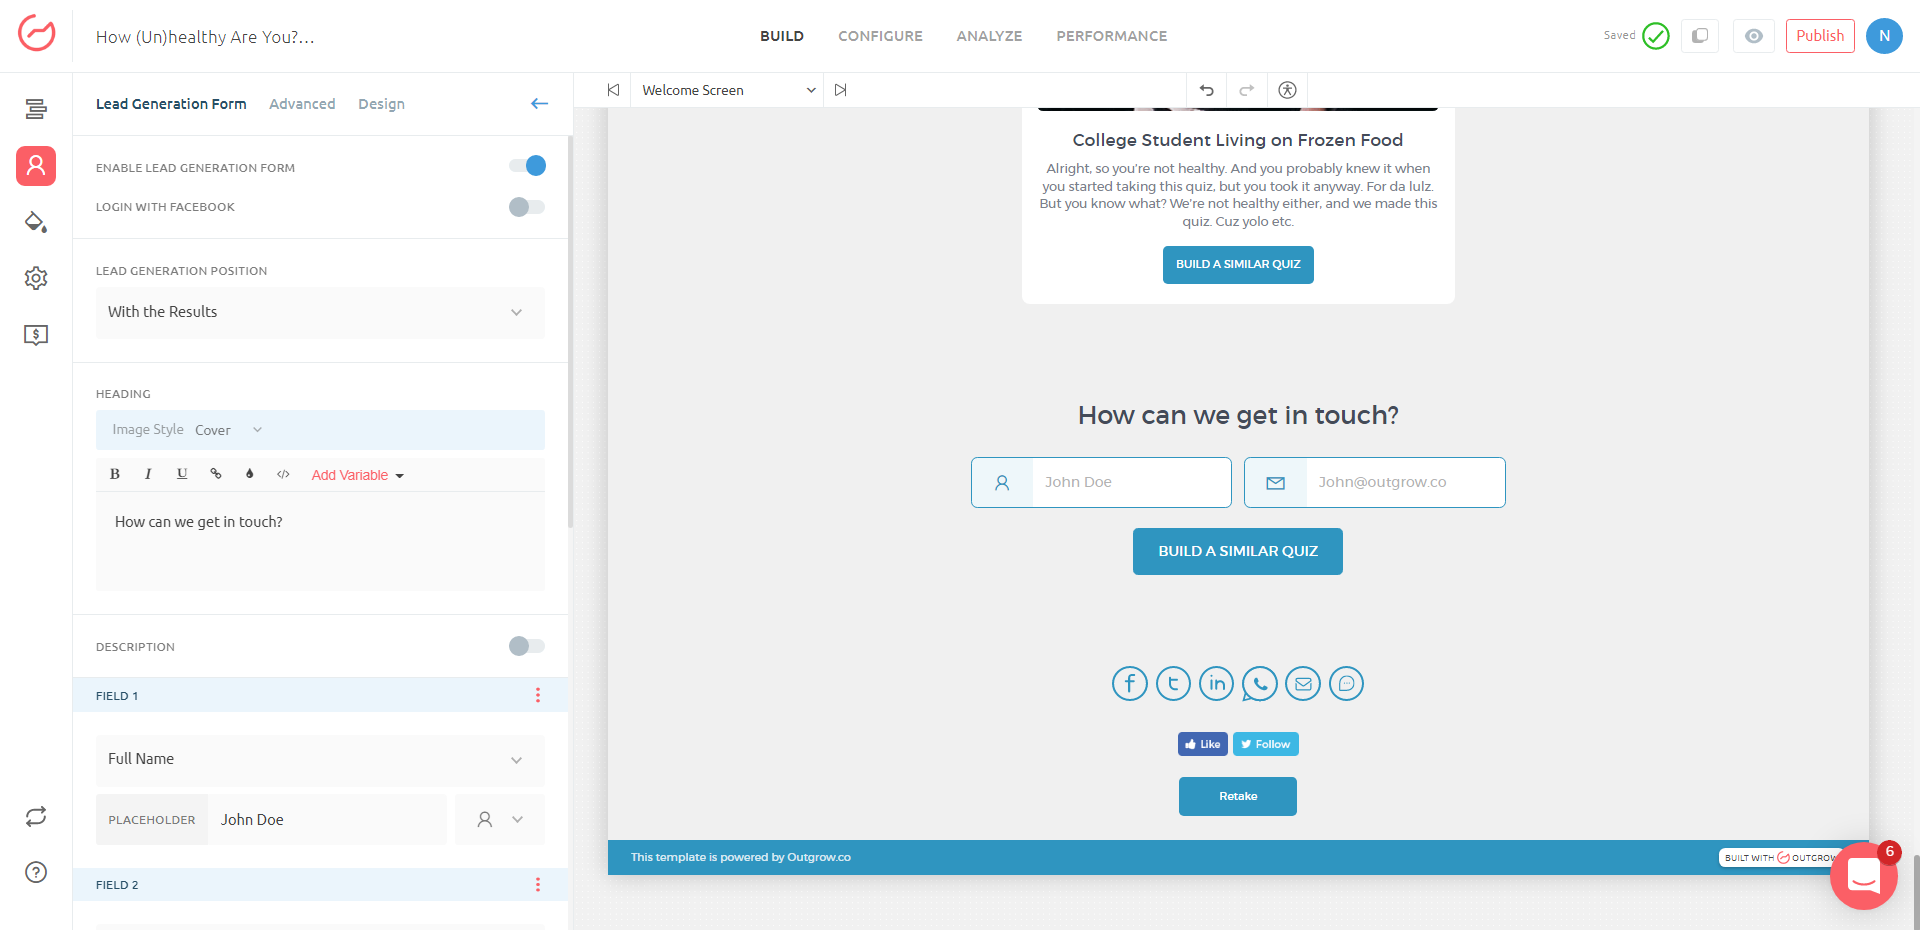Share via the chat bubble circle icon
Screen dimensions: 1920x930
click(1346, 684)
